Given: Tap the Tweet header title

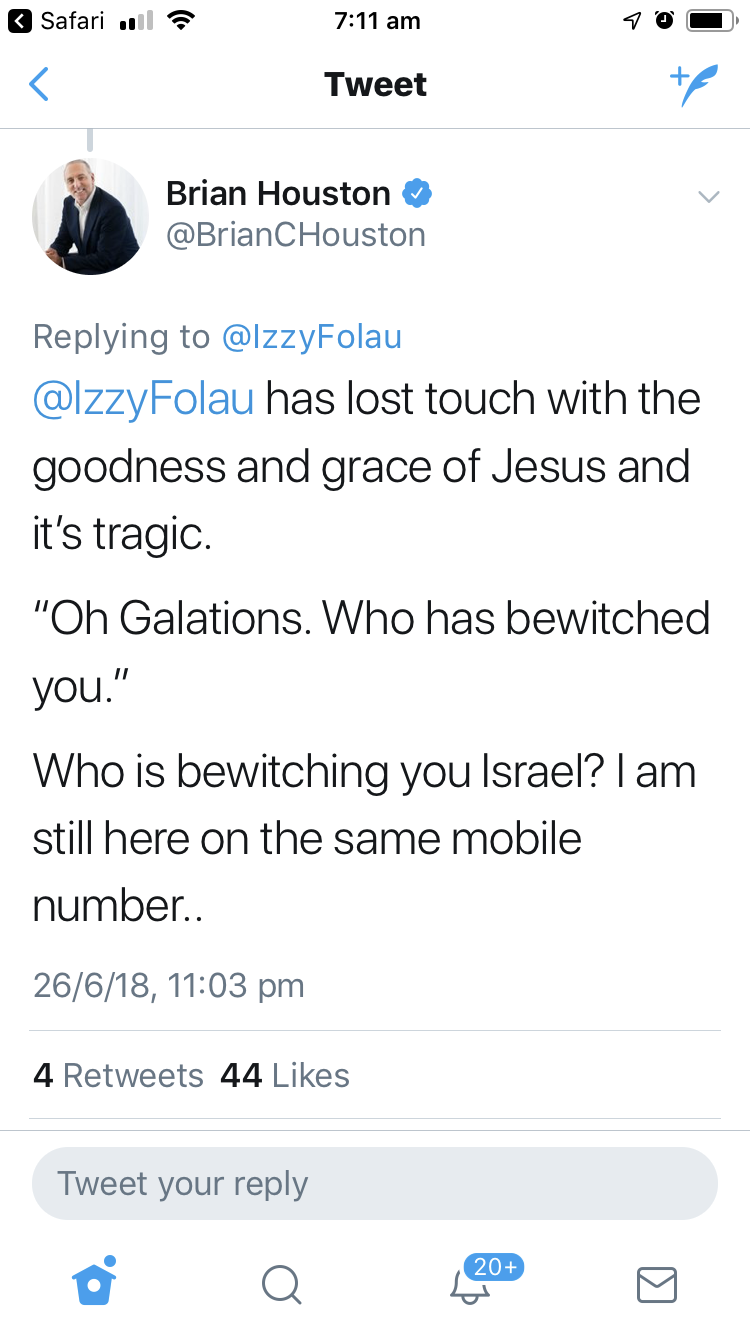Looking at the screenshot, I should click(375, 85).
